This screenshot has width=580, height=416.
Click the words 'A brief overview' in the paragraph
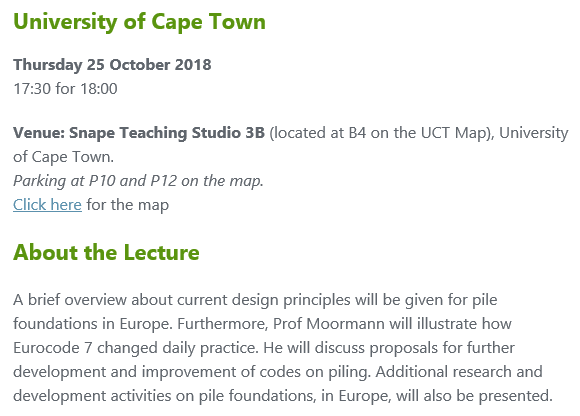(70, 300)
